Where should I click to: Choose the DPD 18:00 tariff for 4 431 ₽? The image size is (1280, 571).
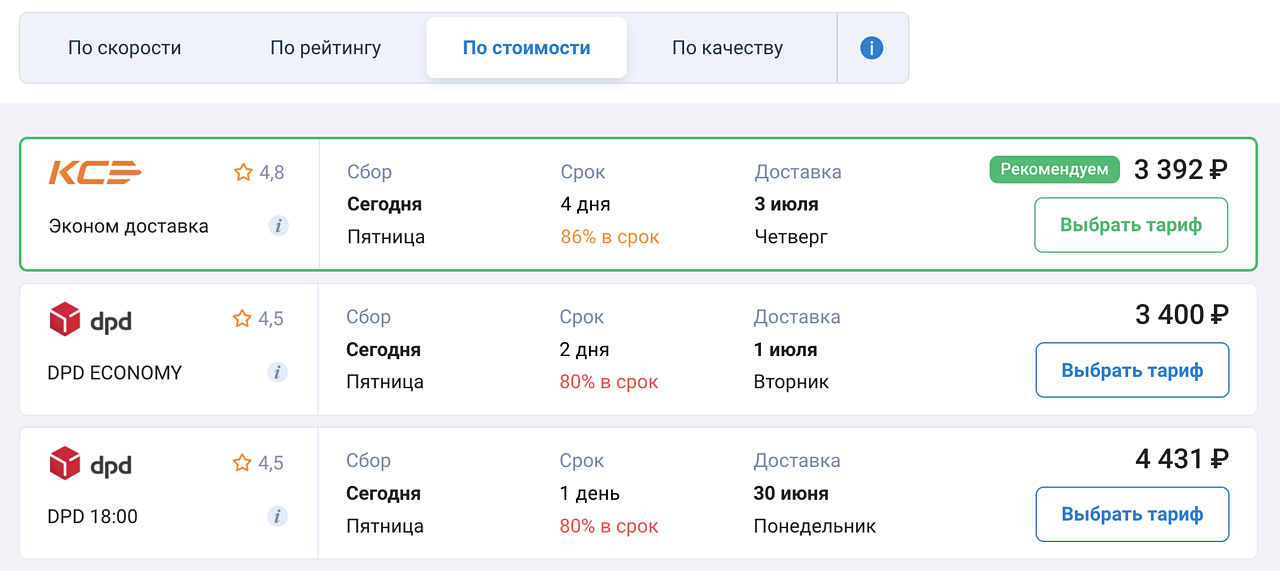(x=1131, y=514)
